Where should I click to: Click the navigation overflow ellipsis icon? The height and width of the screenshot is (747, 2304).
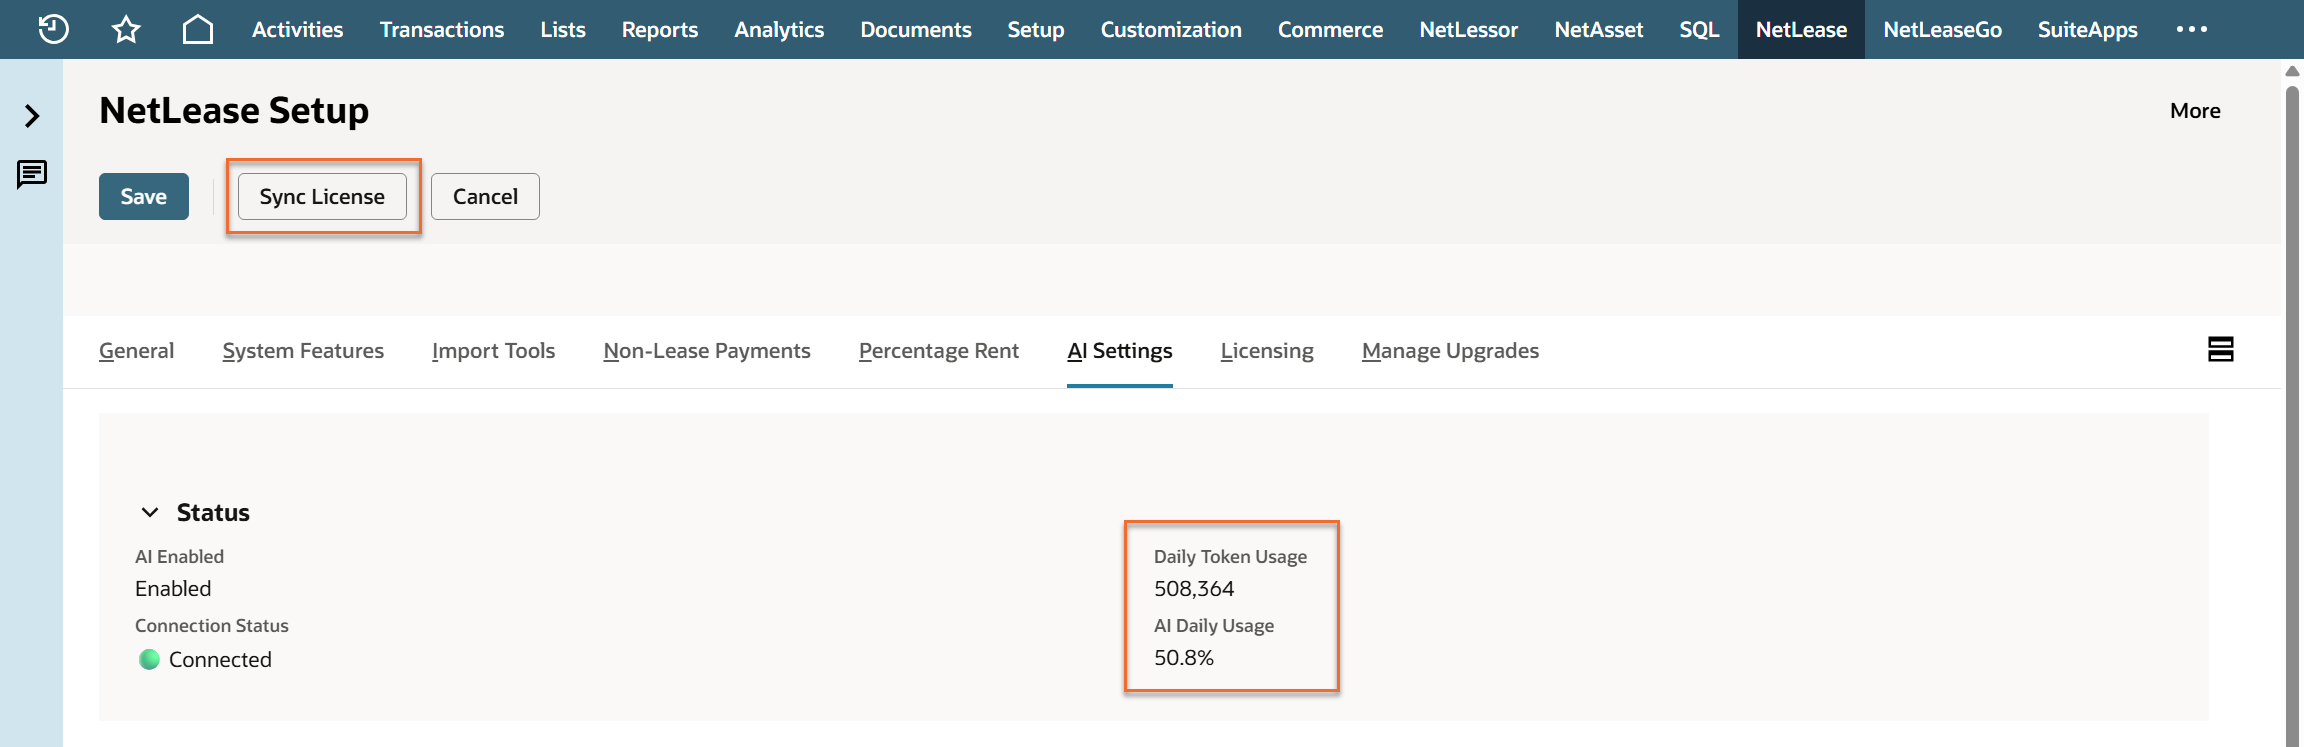click(x=2192, y=29)
